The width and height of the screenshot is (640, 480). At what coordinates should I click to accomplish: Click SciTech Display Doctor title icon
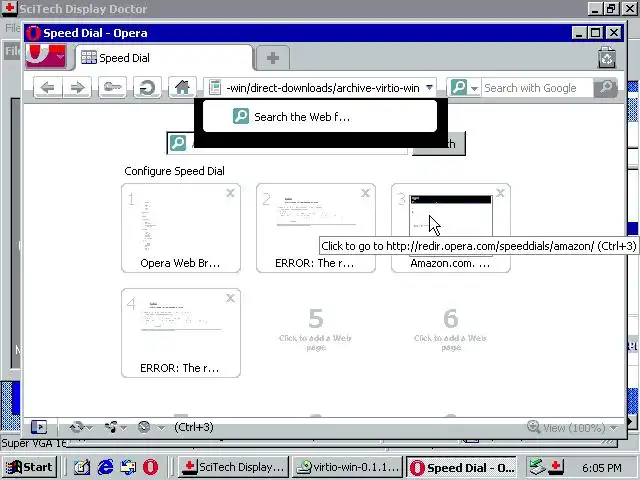click(x=9, y=8)
